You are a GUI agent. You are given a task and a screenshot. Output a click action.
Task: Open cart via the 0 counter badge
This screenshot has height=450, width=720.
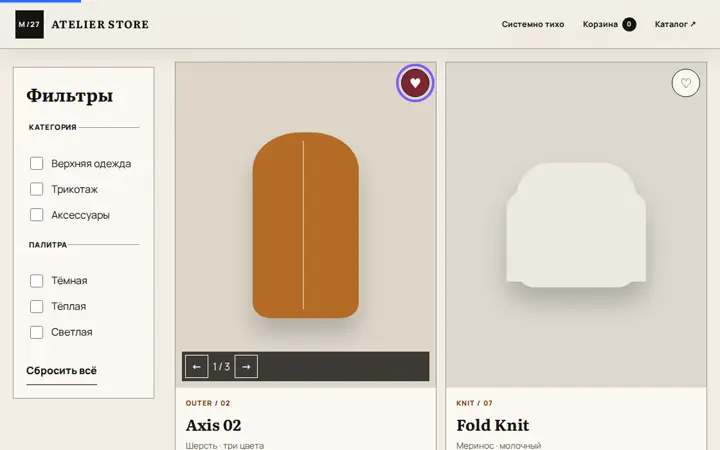(x=629, y=24)
